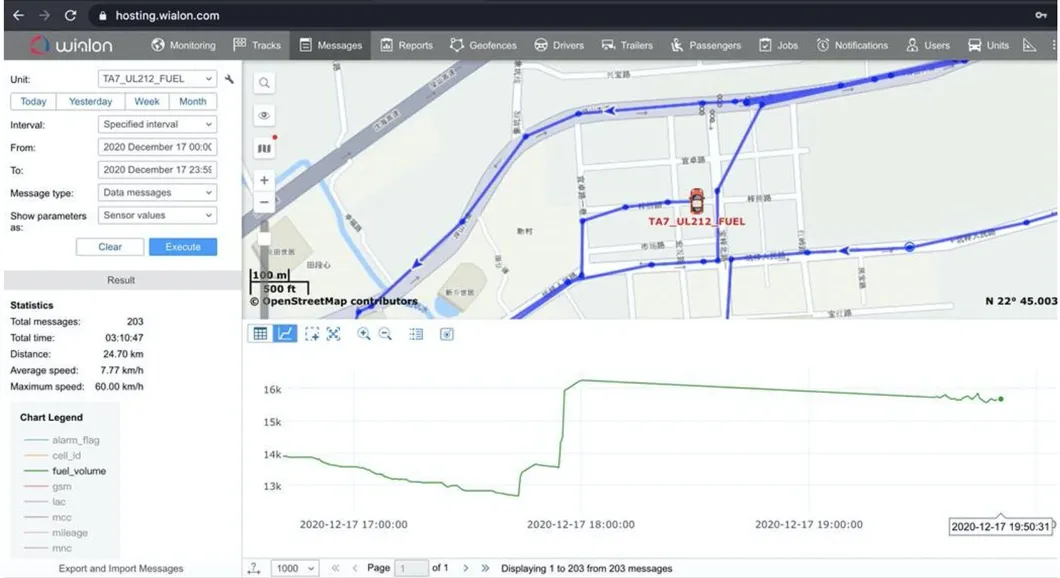Switch messages view to table mode
1060x578 pixels.
260,333
